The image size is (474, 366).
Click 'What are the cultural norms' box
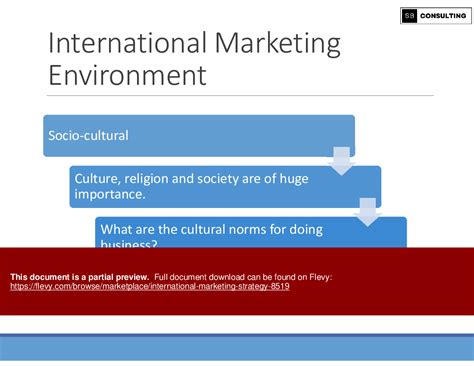click(251, 232)
